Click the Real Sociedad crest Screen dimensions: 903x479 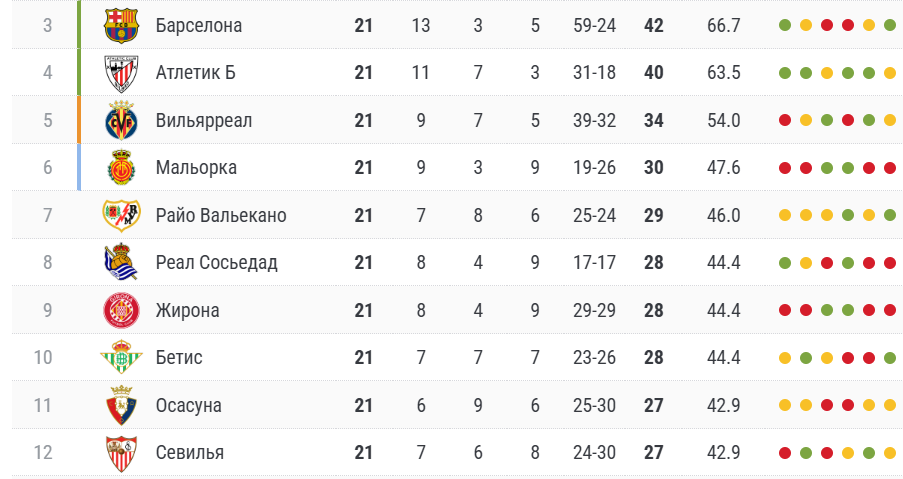(x=121, y=263)
